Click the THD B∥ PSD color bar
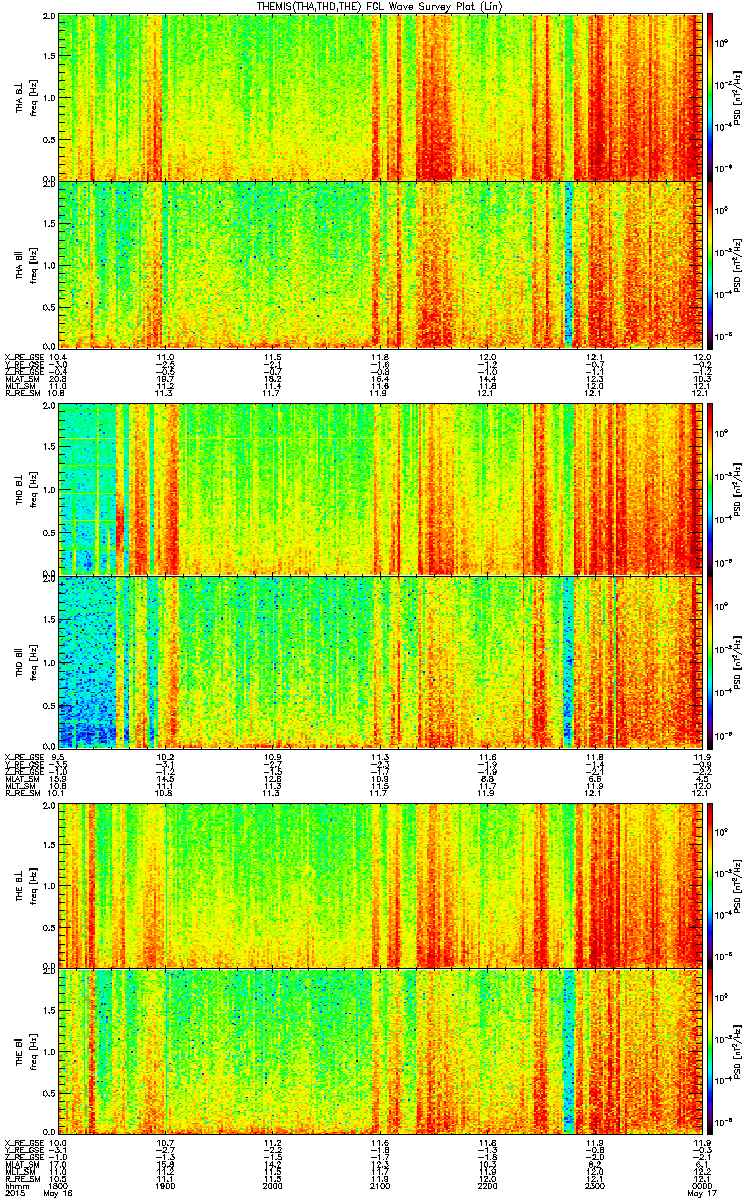The image size is (750, 1200). [711, 661]
